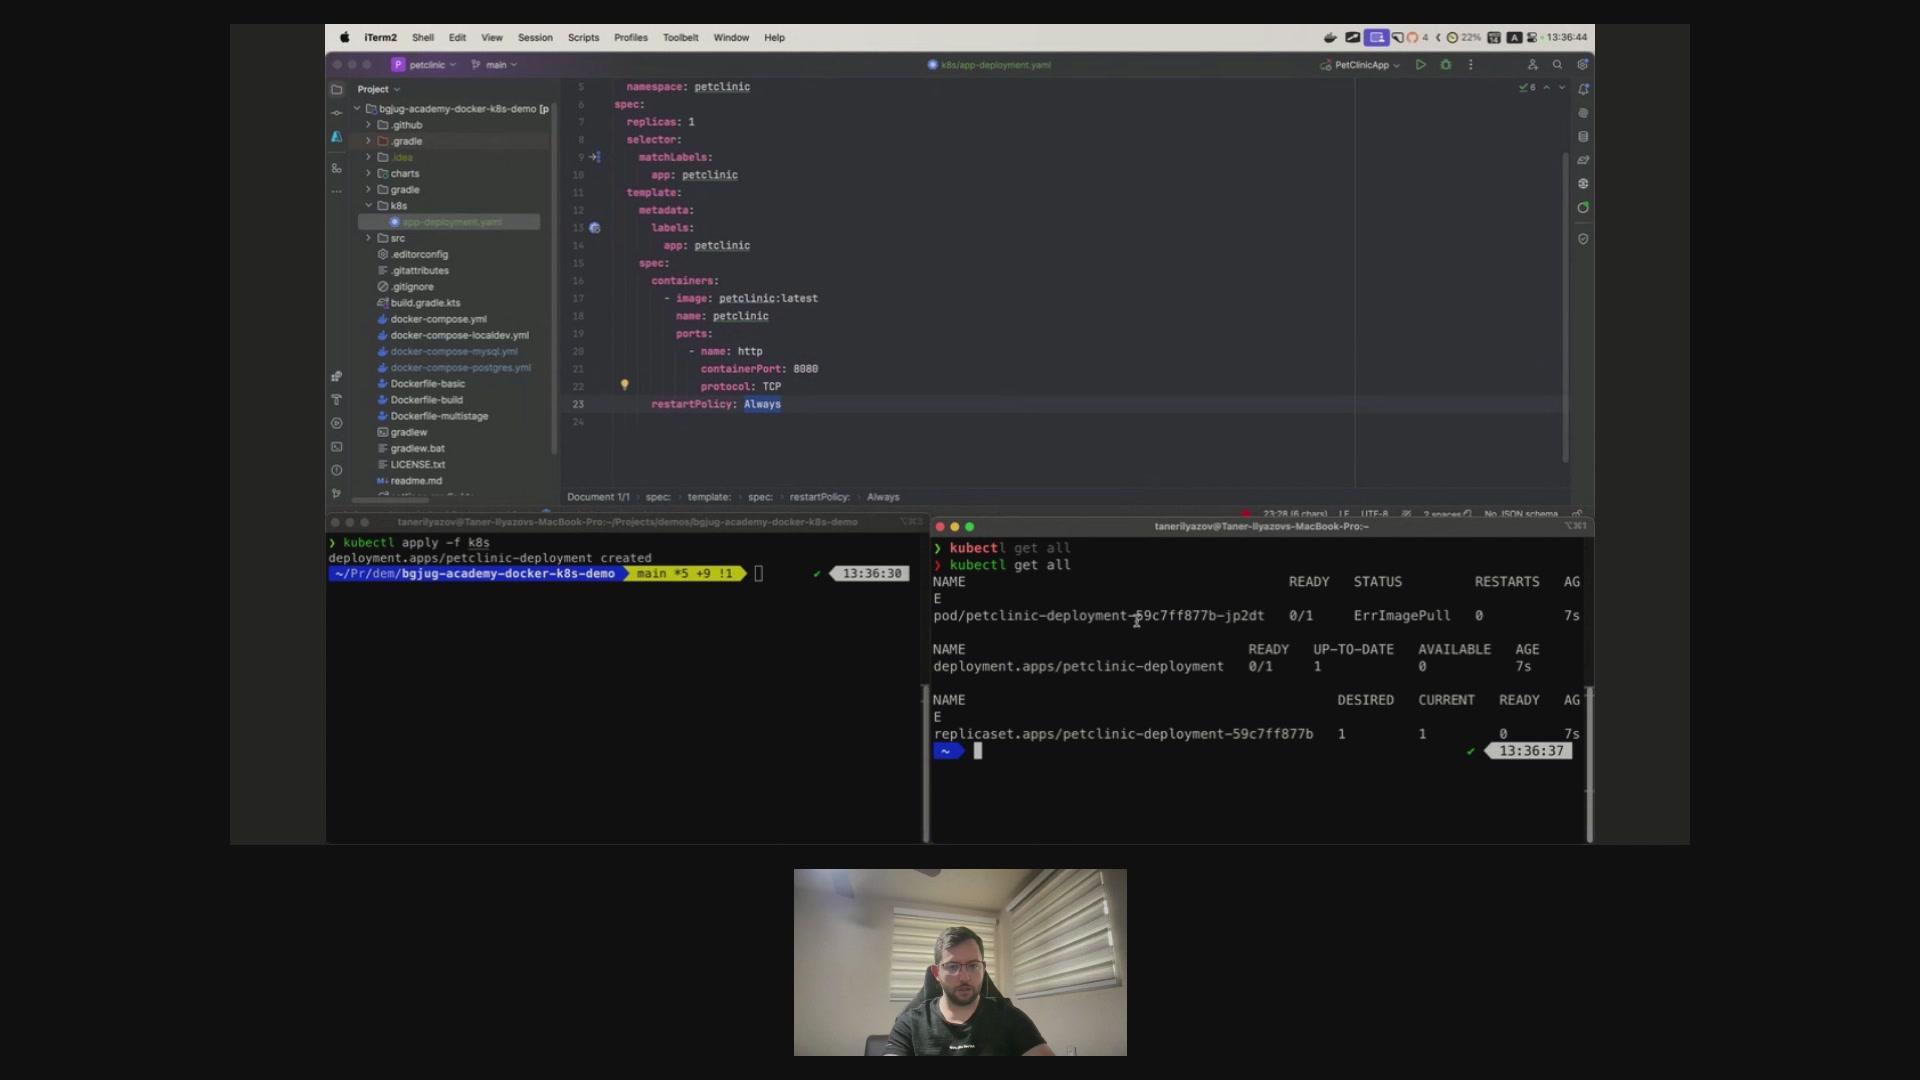The width and height of the screenshot is (1920, 1080).
Task: Open the Session menu
Action: coord(535,38)
